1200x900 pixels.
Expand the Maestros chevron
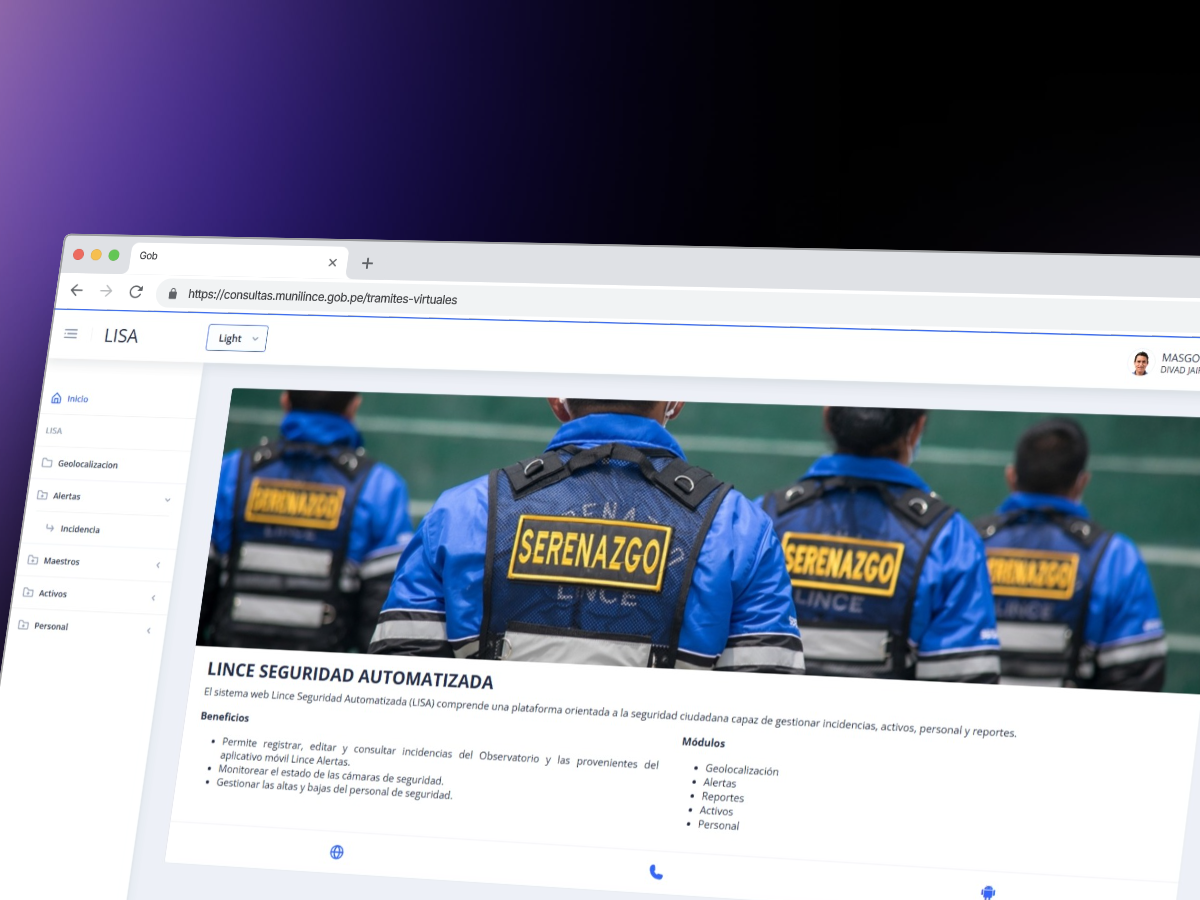tap(158, 566)
